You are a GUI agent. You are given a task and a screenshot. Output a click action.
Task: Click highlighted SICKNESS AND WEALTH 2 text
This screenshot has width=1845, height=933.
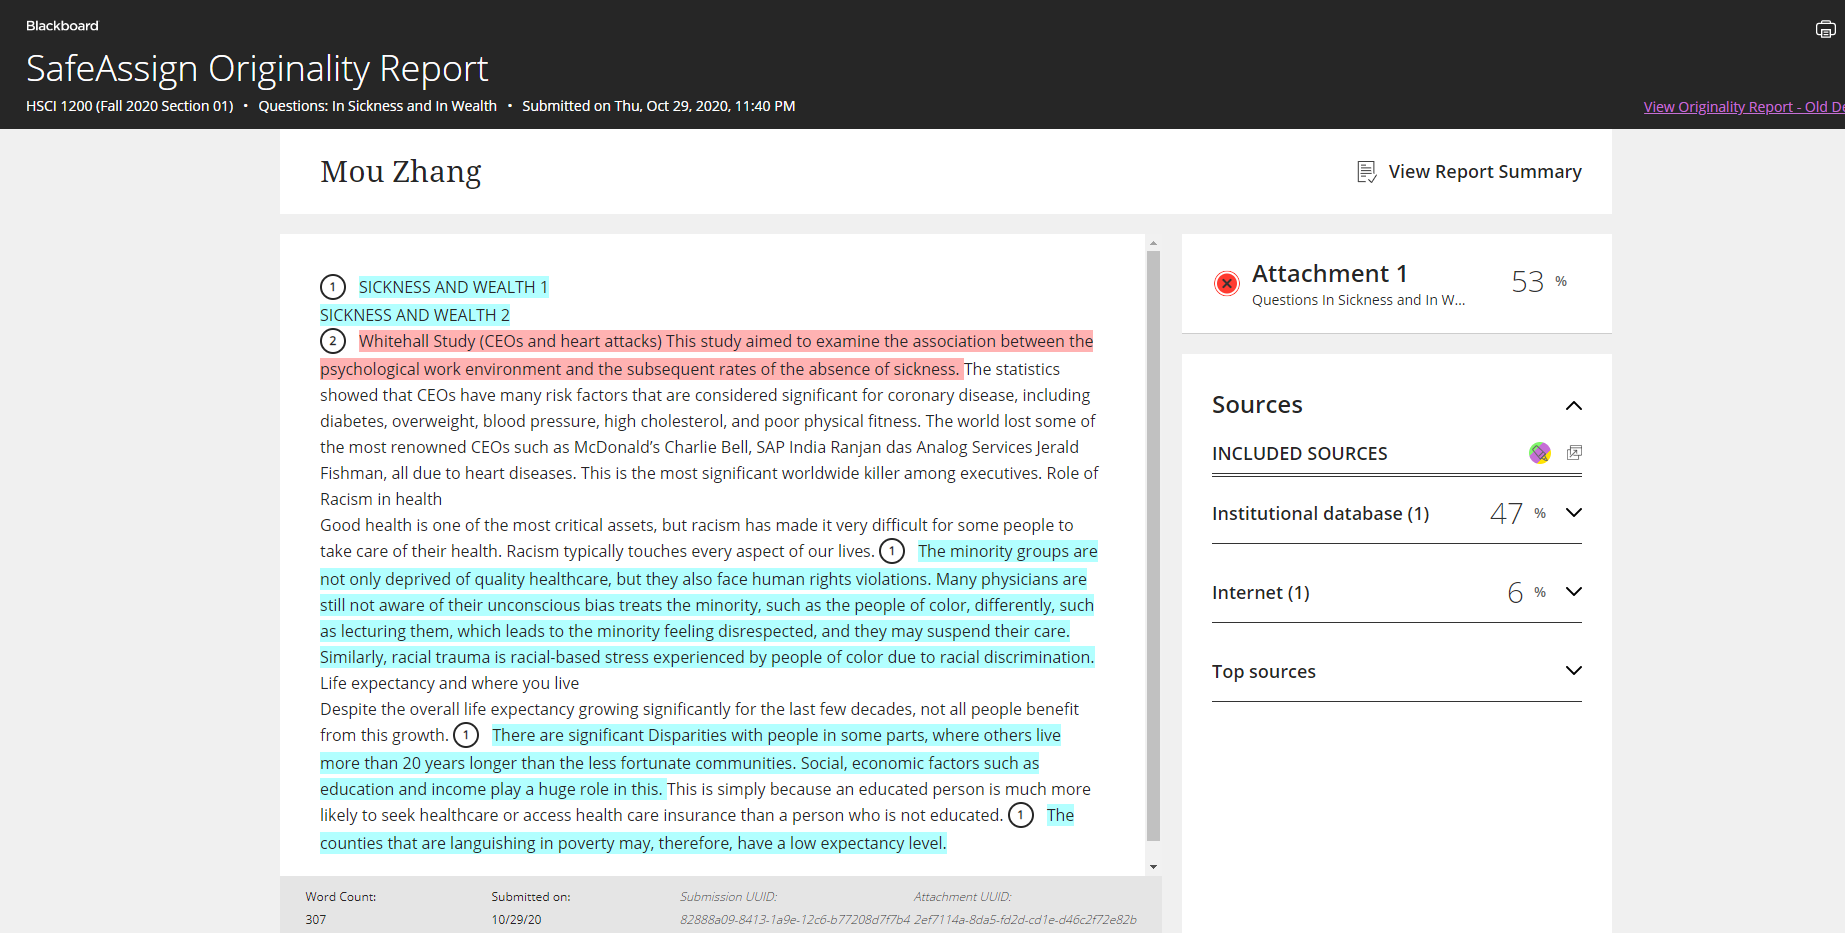(x=415, y=315)
